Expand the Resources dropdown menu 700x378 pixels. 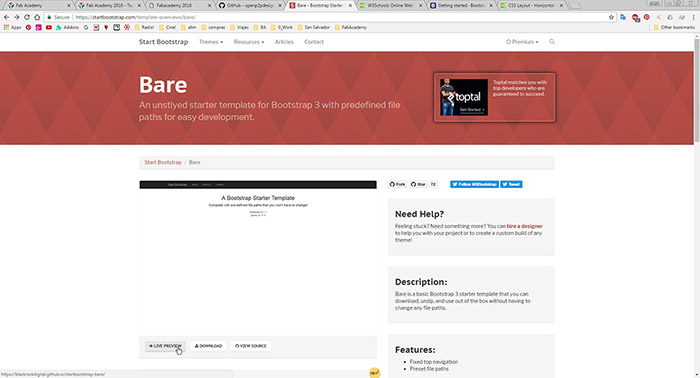[x=249, y=42]
